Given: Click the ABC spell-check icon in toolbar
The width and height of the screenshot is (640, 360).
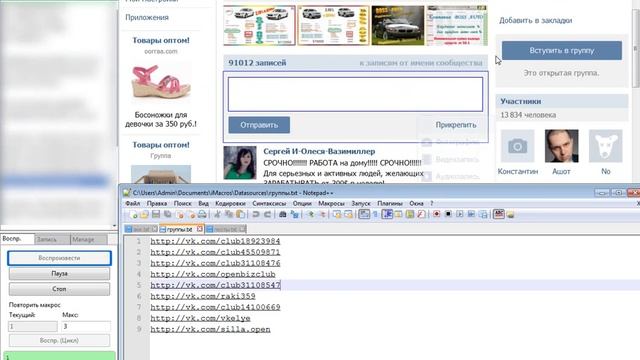Looking at the screenshot, I should (x=499, y=214).
